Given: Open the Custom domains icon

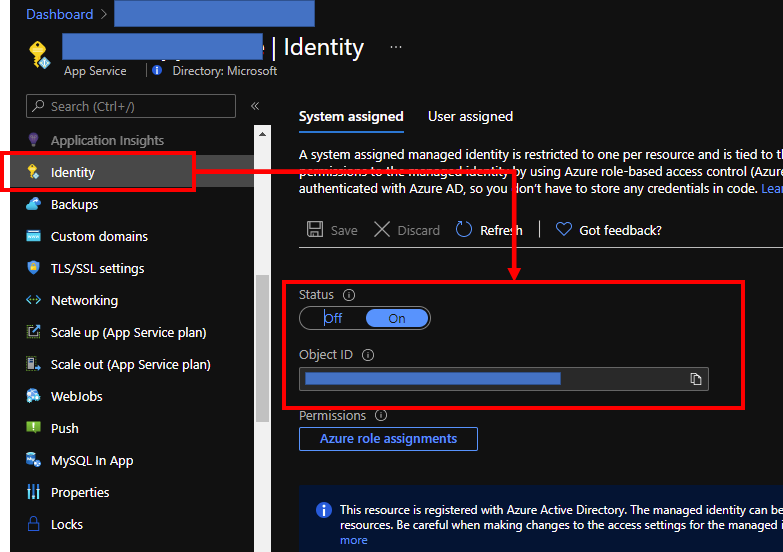Looking at the screenshot, I should 33,236.
